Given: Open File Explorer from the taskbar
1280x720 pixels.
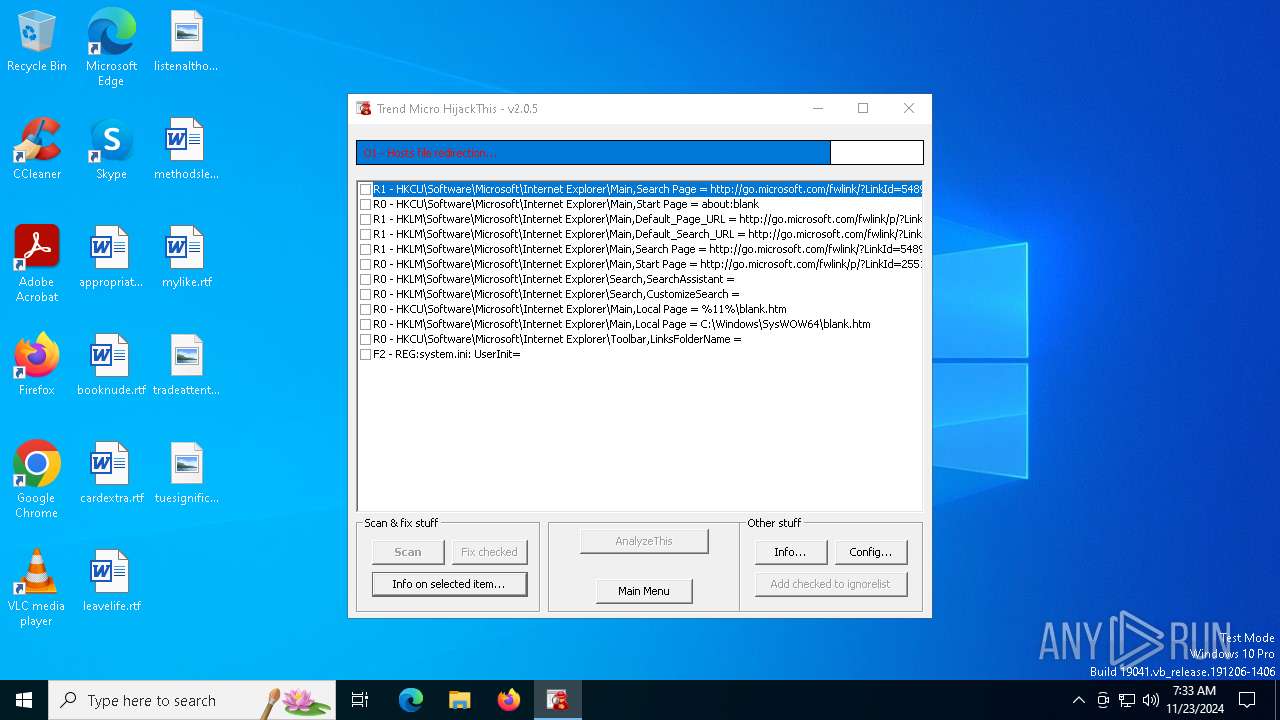Looking at the screenshot, I should 460,700.
